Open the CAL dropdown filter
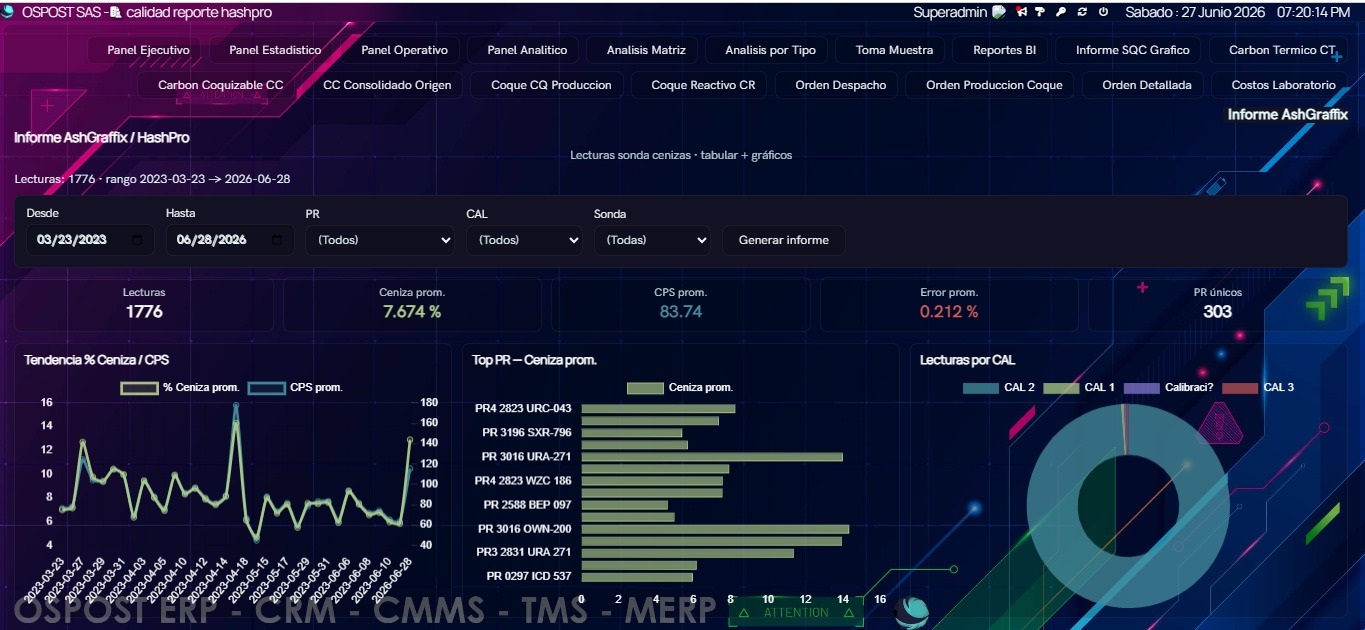Image resolution: width=1365 pixels, height=630 pixels. pyautogui.click(x=524, y=240)
